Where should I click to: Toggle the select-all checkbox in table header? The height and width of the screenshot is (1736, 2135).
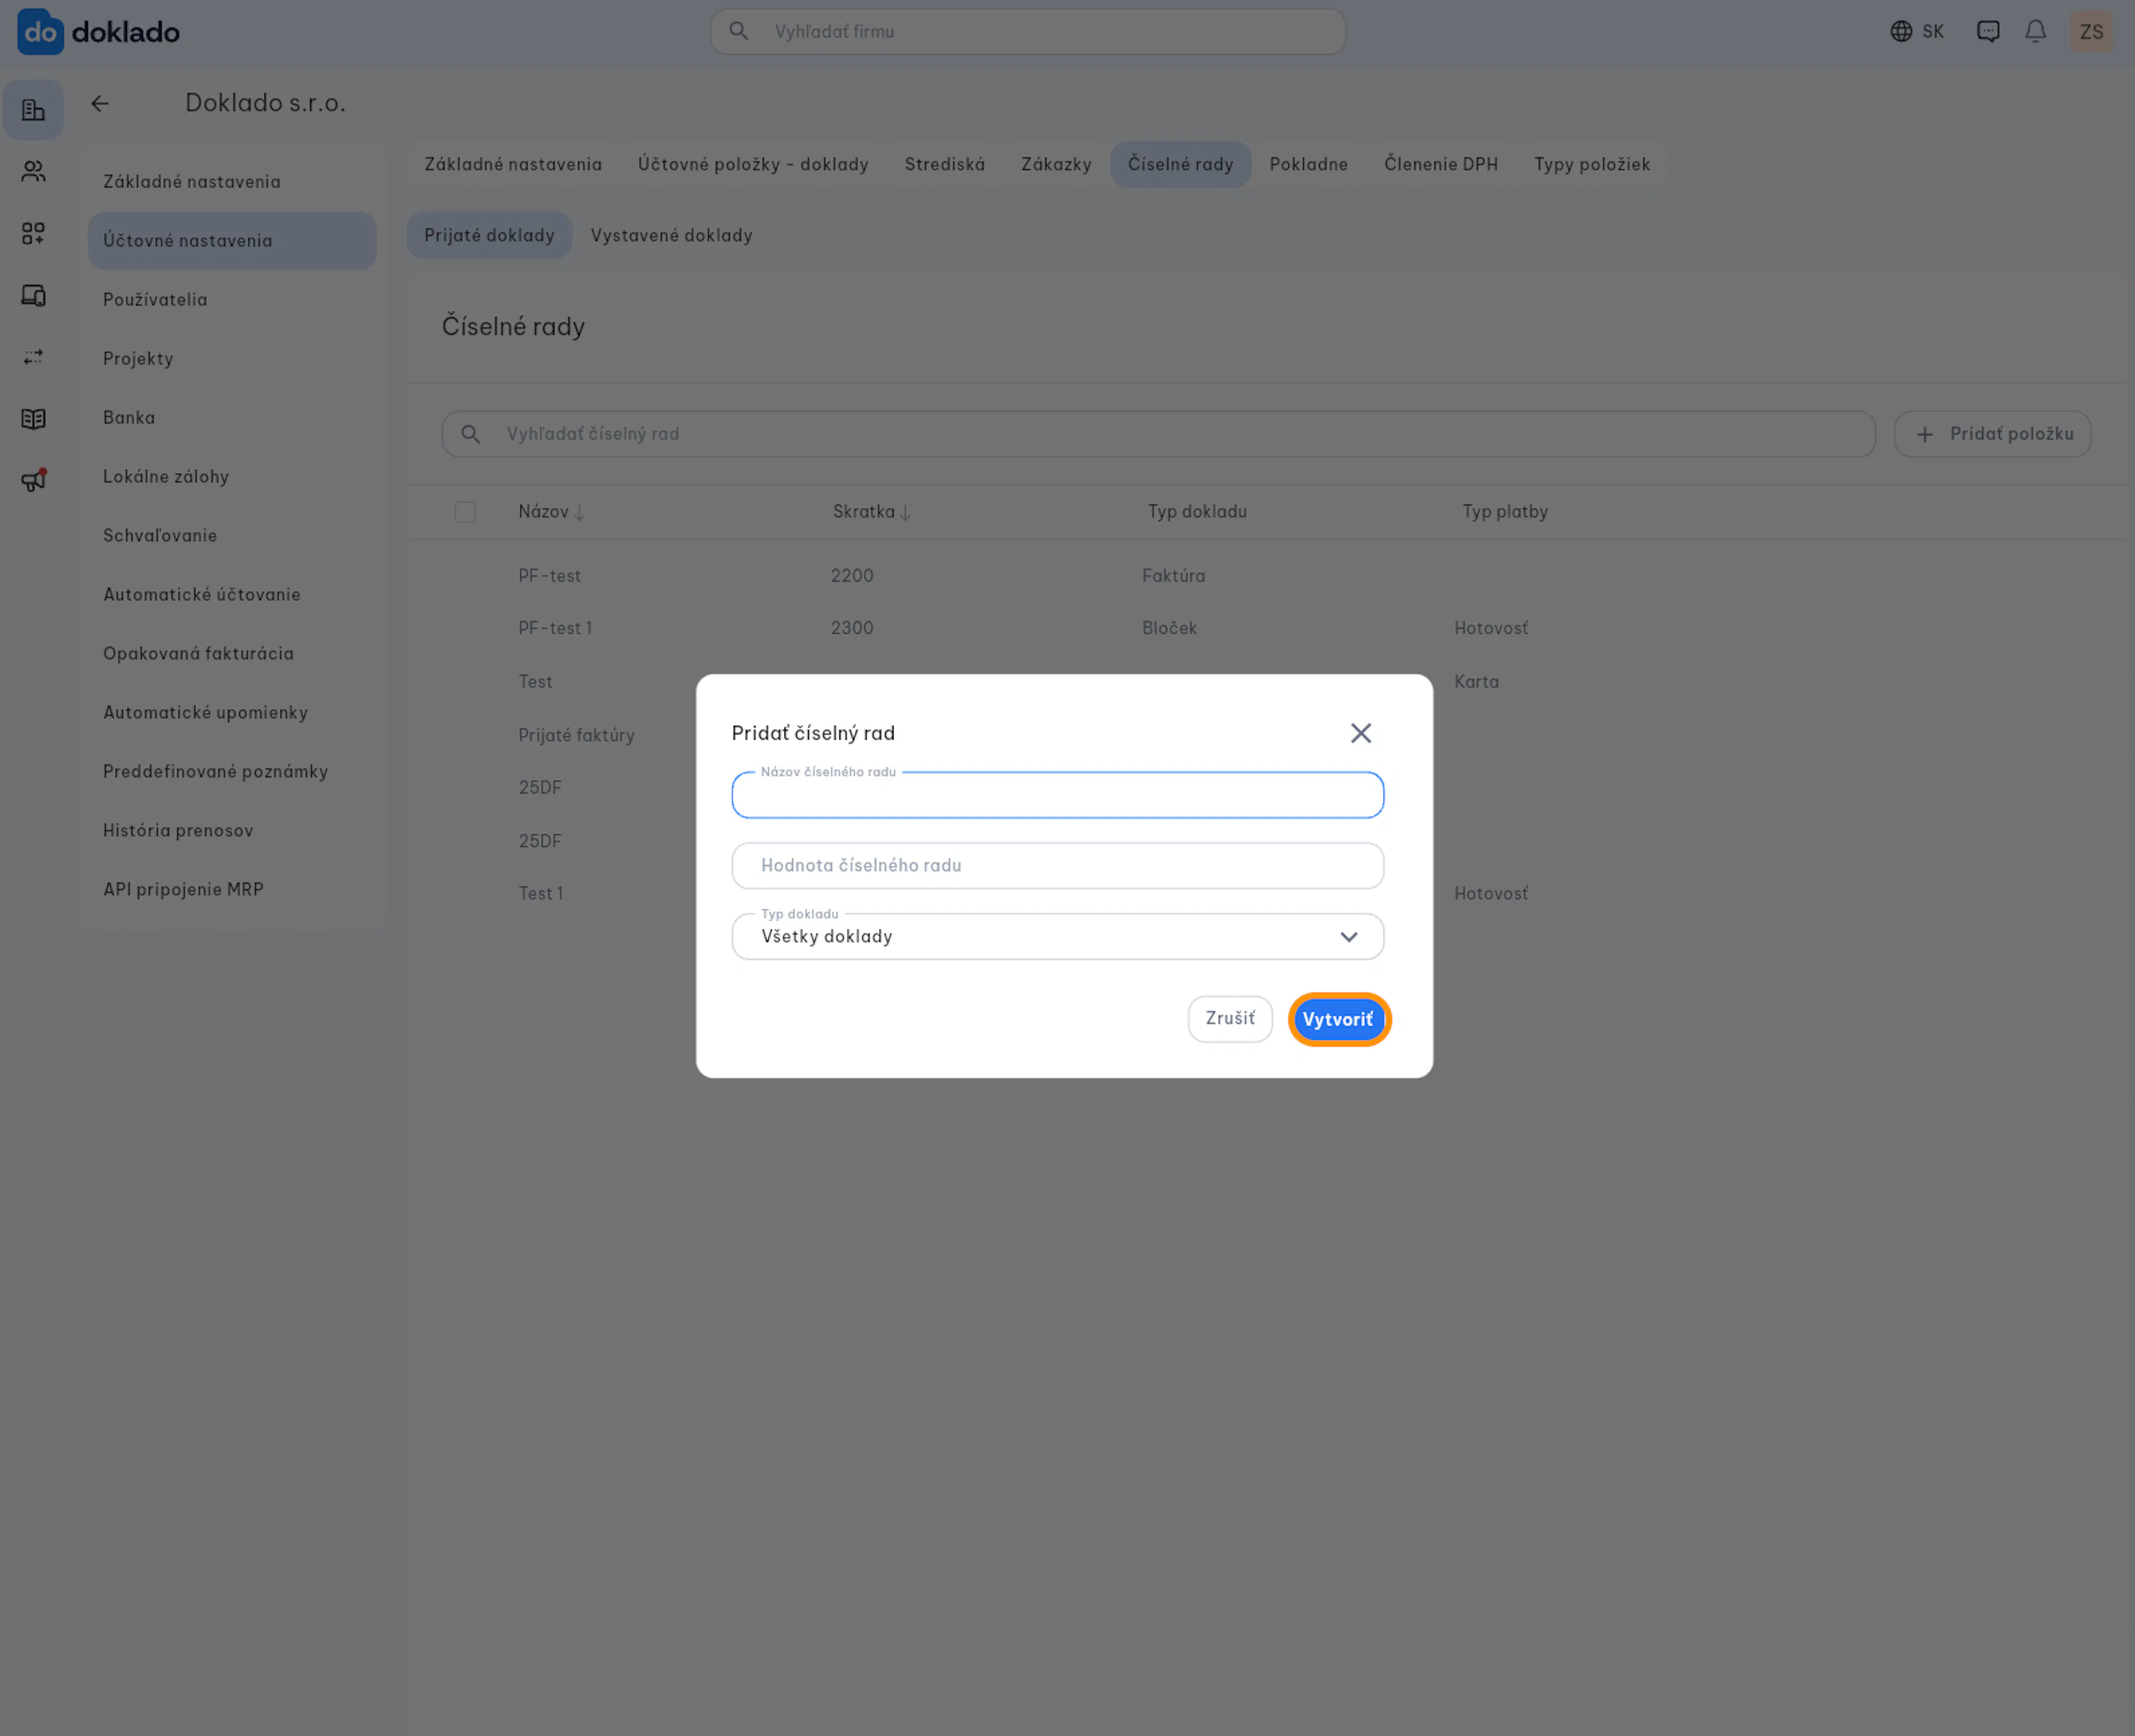point(465,512)
